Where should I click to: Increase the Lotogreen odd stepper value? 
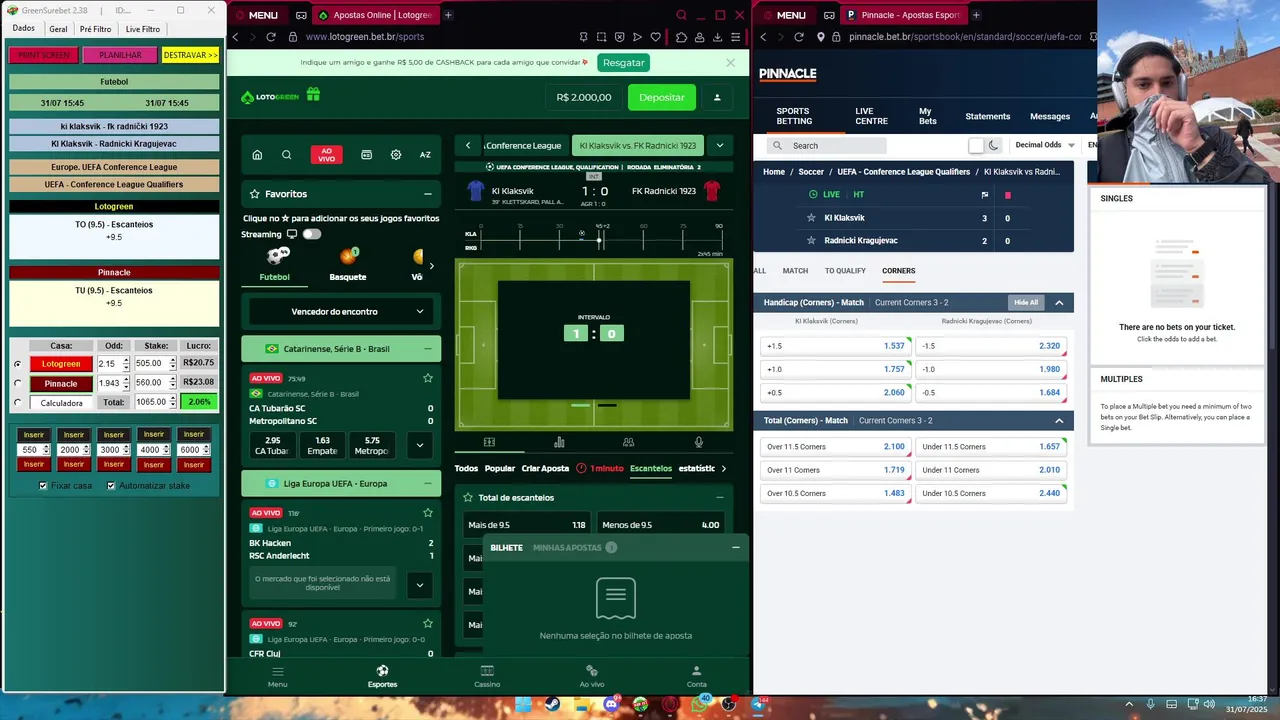tap(126, 361)
